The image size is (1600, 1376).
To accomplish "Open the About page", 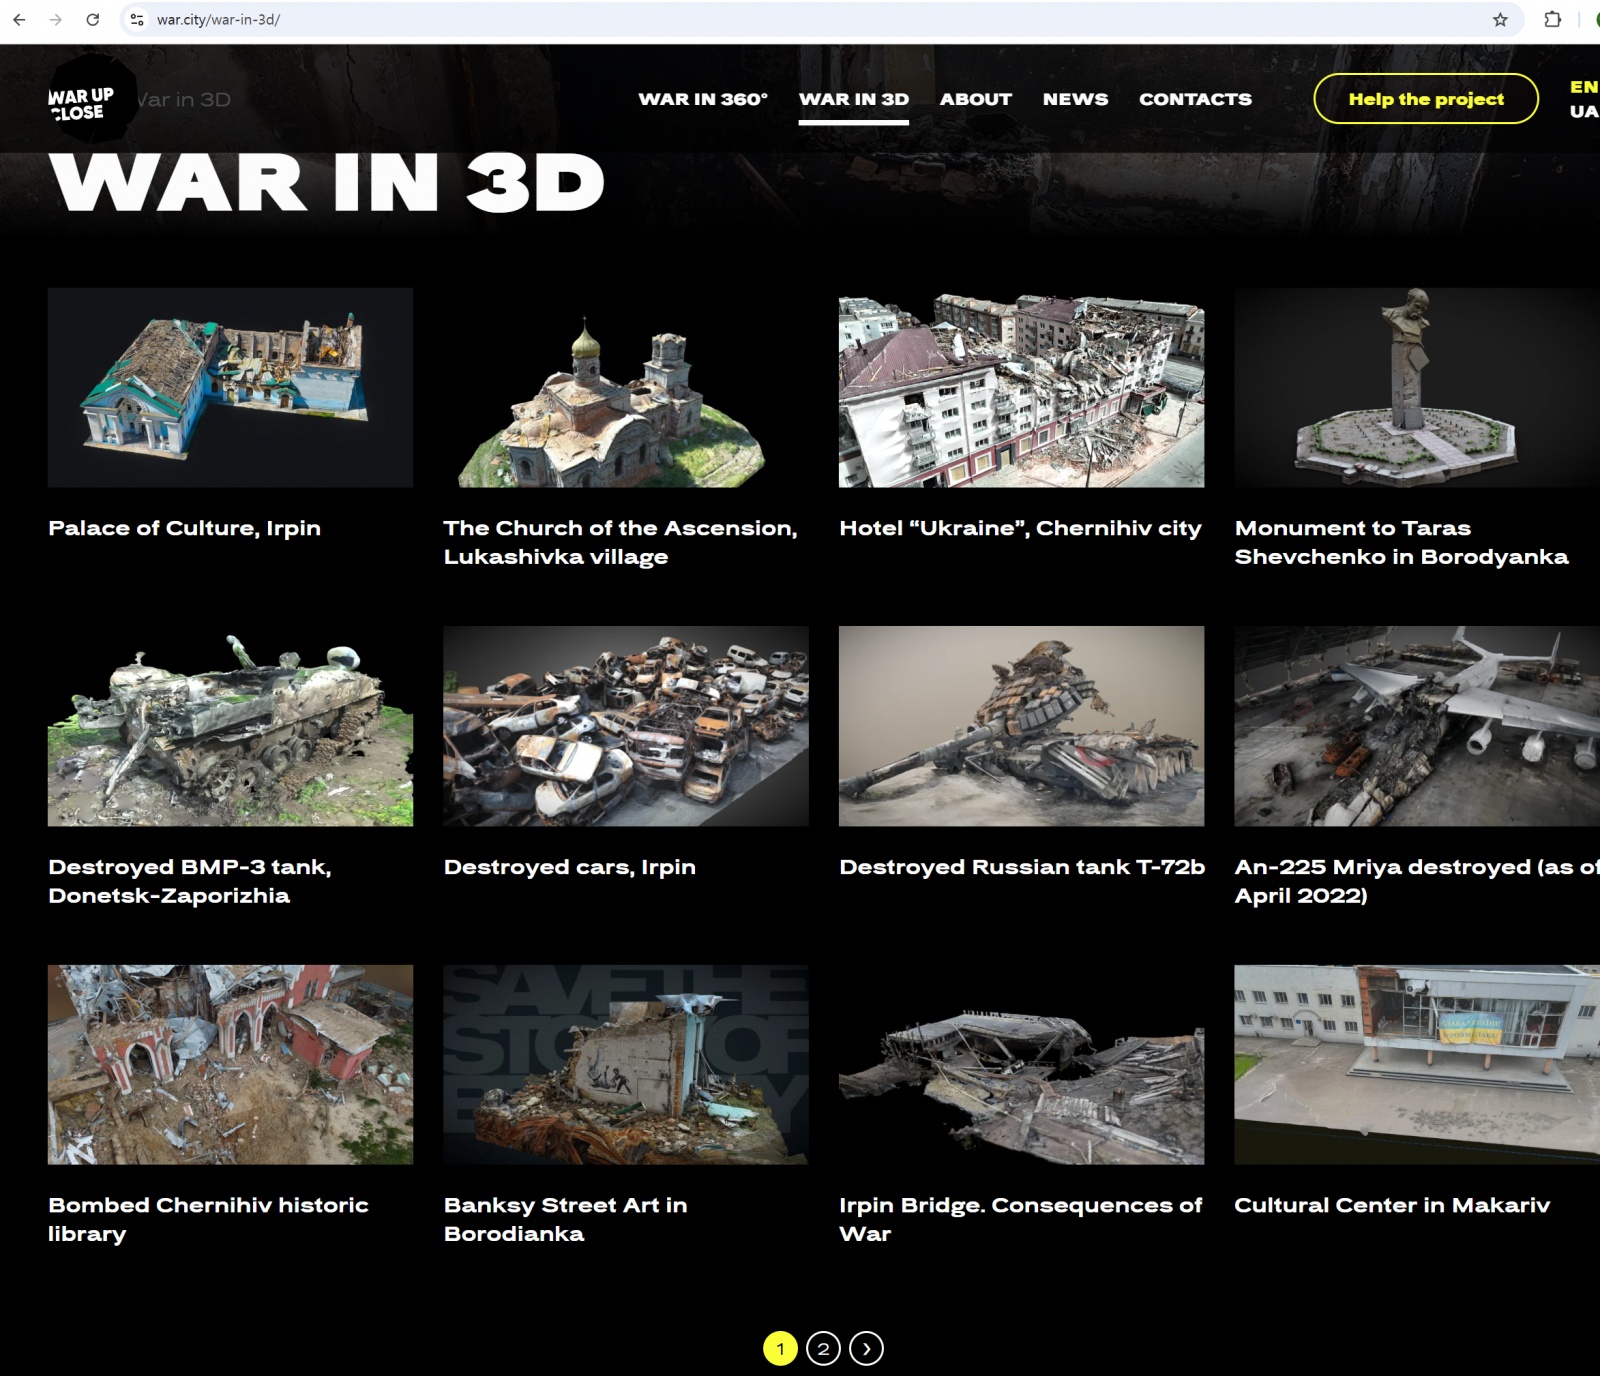I will pos(975,99).
